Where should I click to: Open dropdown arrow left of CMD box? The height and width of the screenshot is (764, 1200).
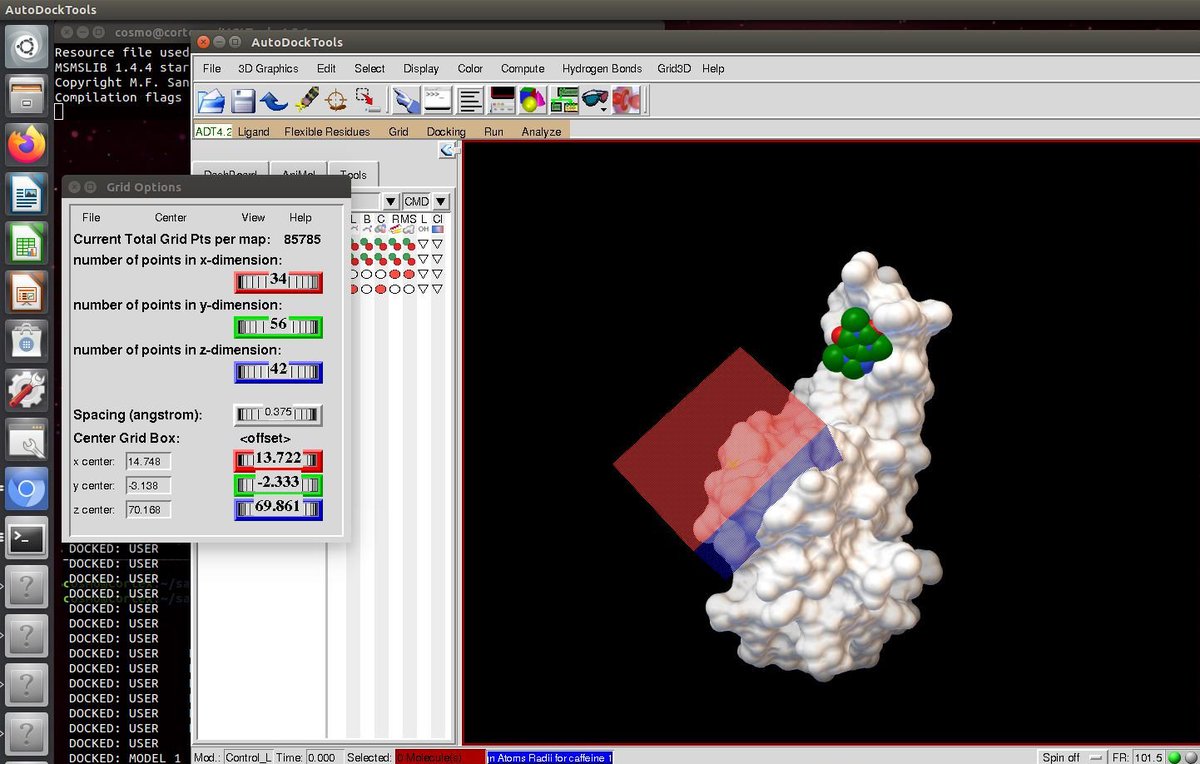point(391,201)
